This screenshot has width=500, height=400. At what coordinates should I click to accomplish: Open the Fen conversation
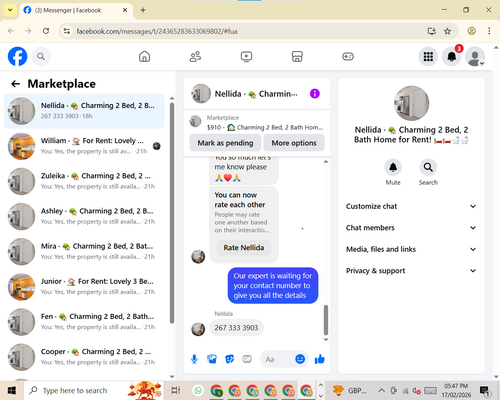pos(84,322)
